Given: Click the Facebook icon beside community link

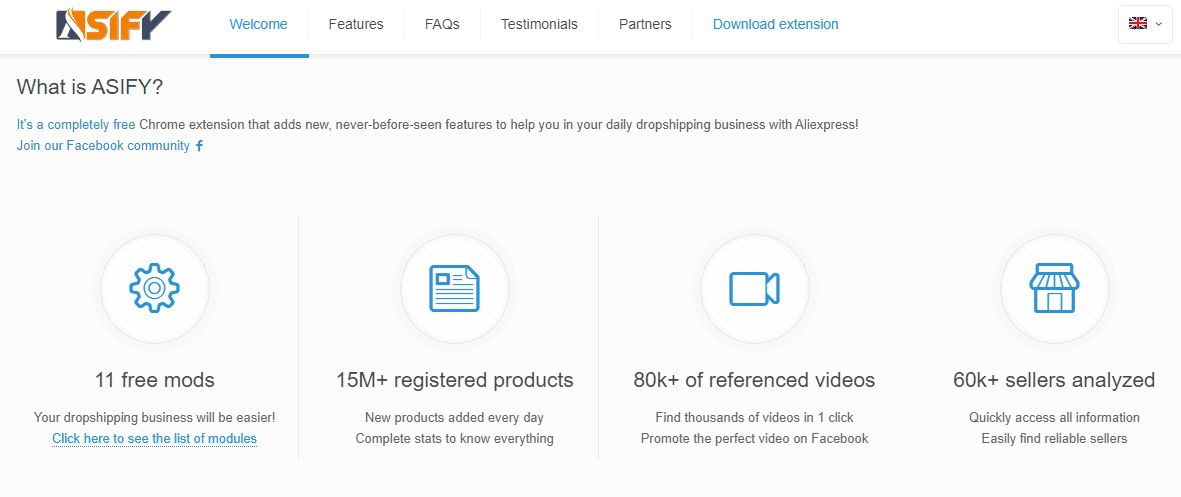Looking at the screenshot, I should [199, 146].
